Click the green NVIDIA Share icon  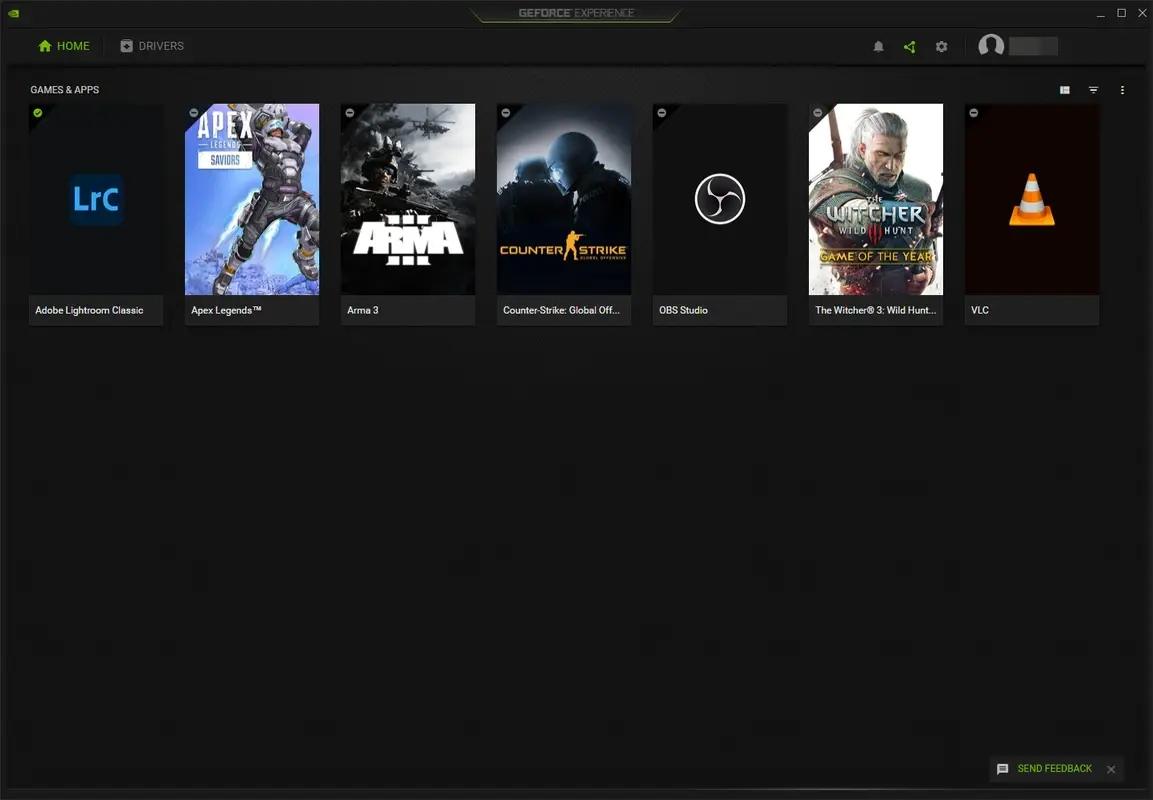coord(909,46)
